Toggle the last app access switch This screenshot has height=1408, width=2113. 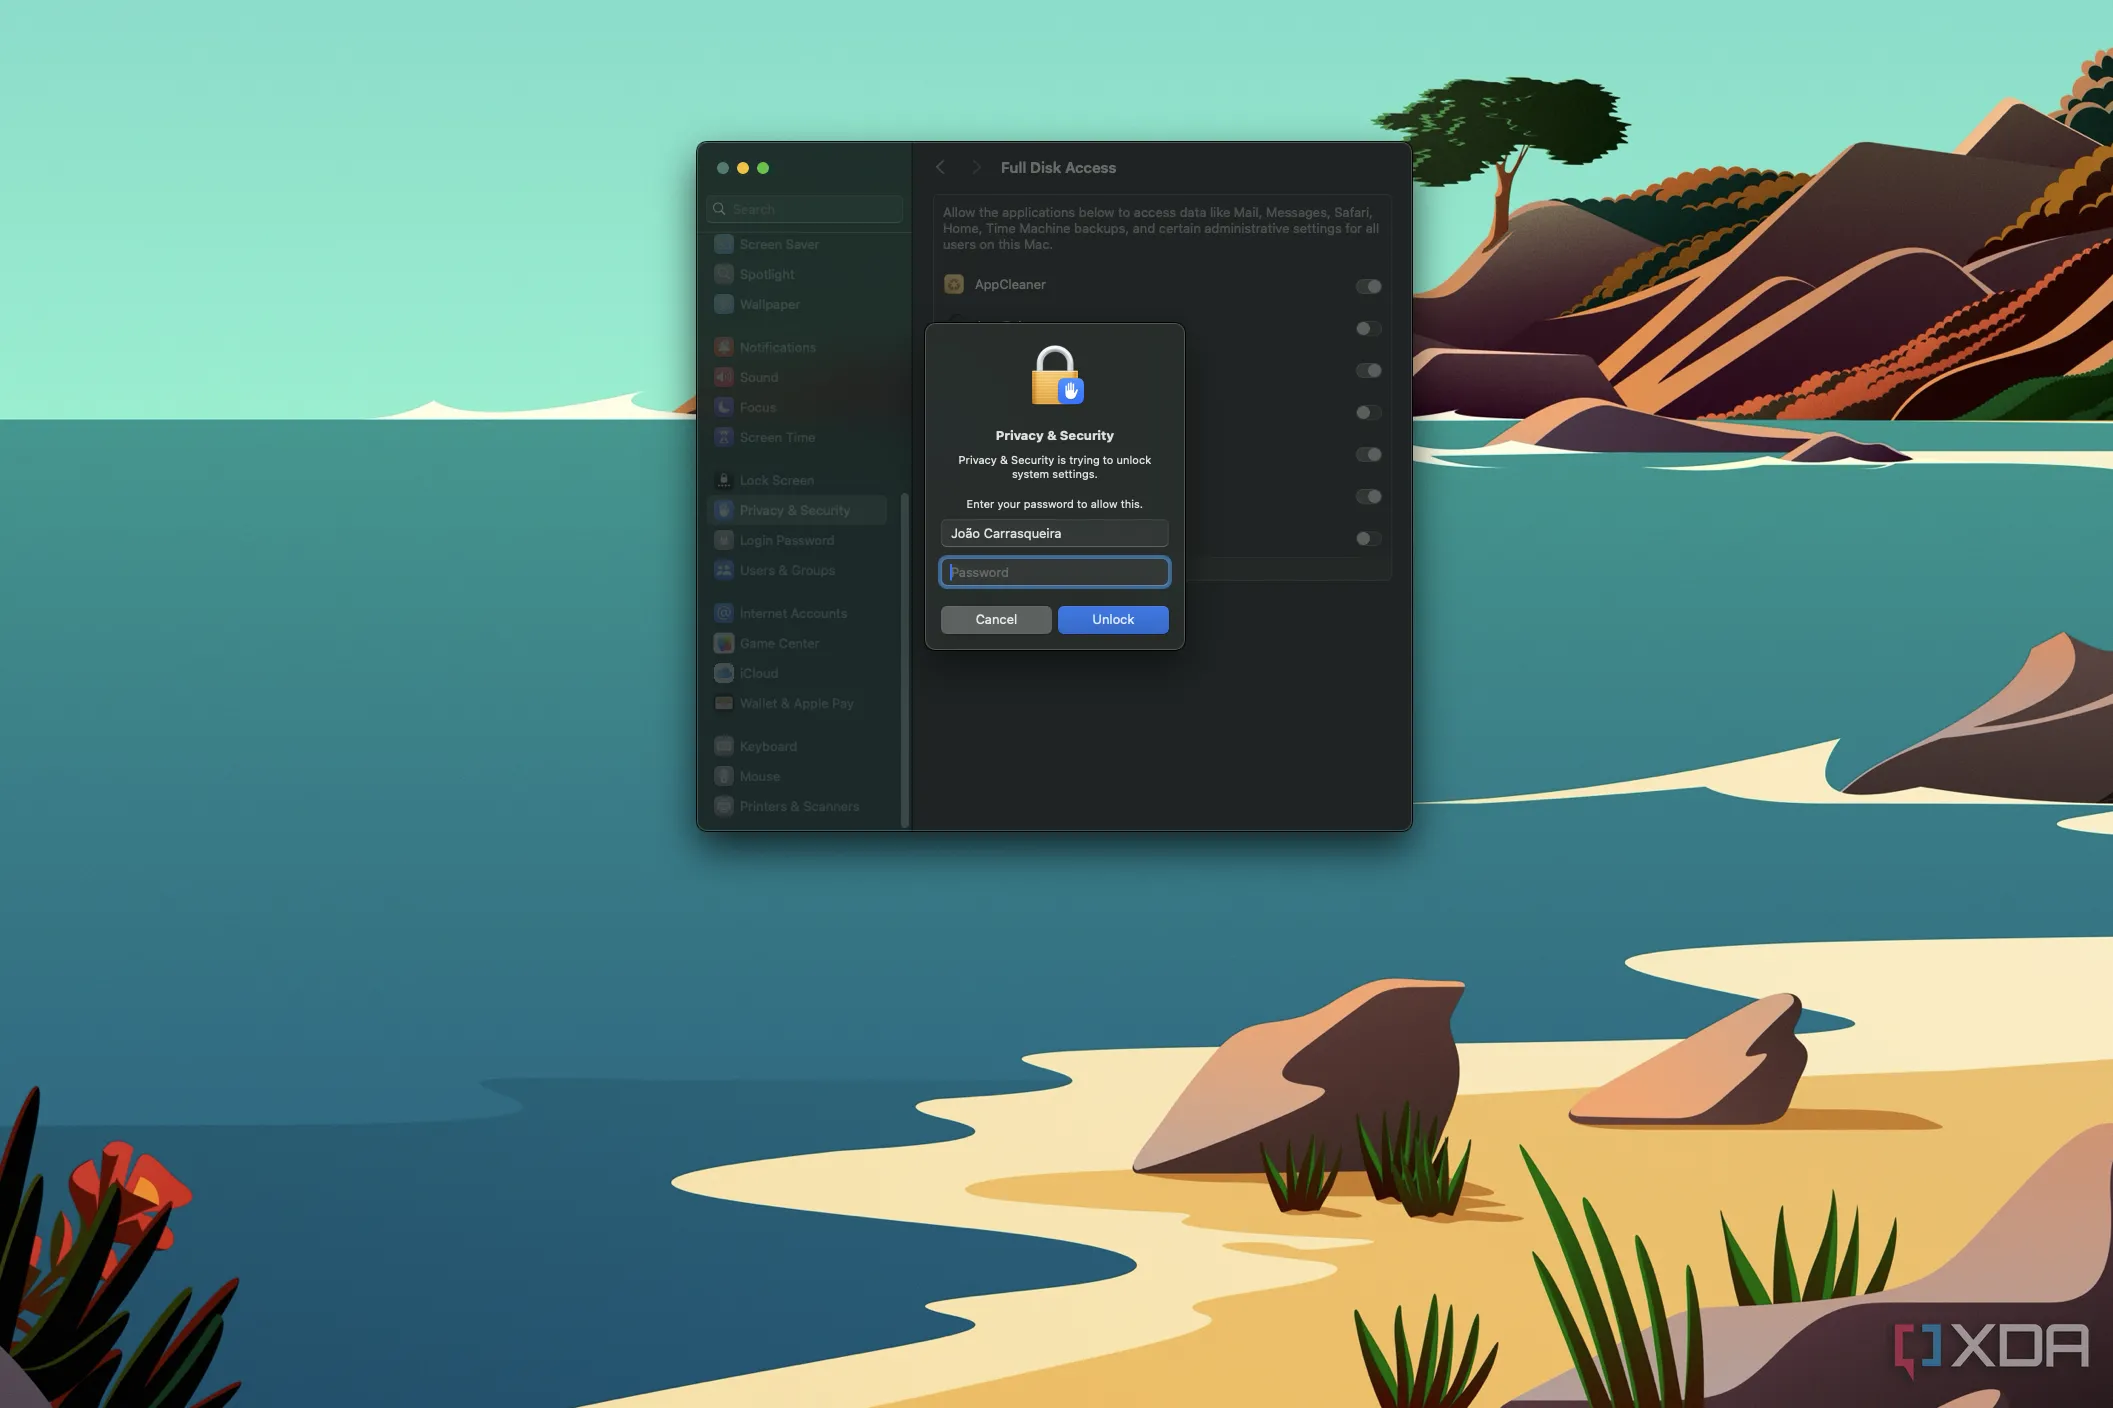point(1367,538)
